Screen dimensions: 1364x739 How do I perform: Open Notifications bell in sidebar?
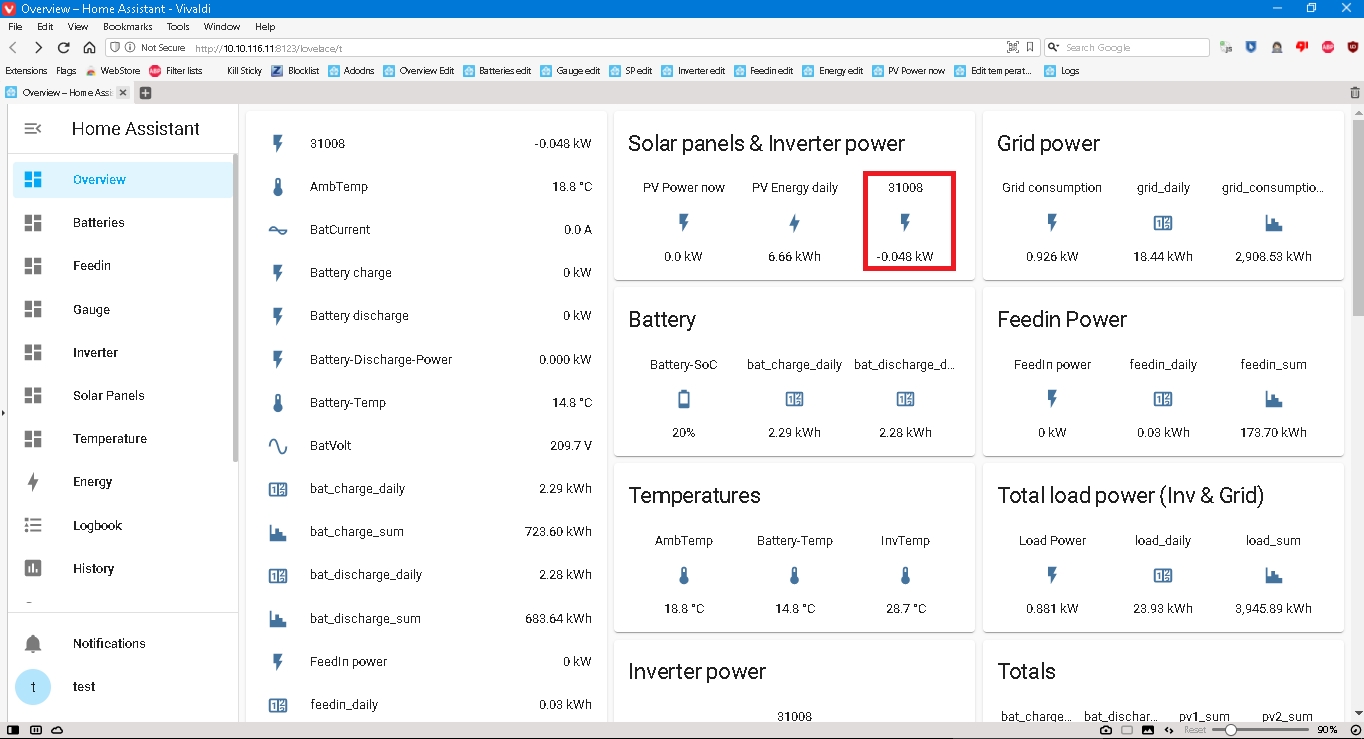(33, 644)
